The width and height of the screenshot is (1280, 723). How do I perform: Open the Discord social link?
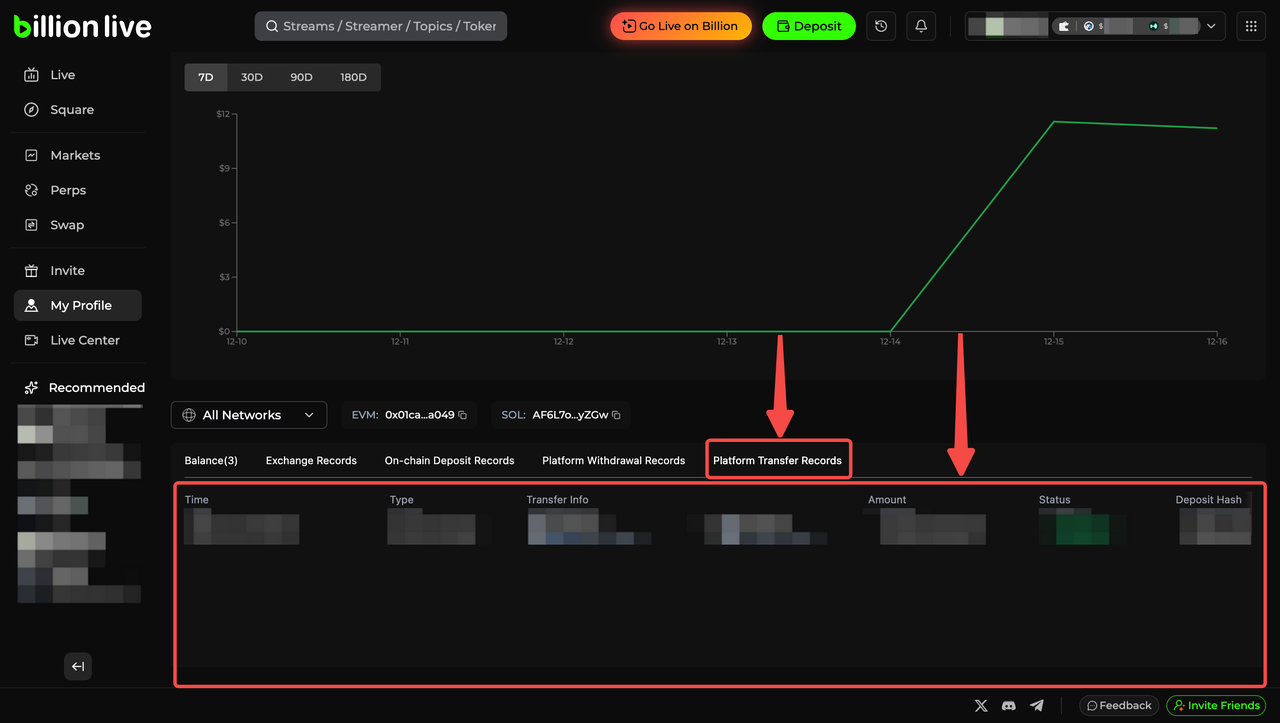1009,706
